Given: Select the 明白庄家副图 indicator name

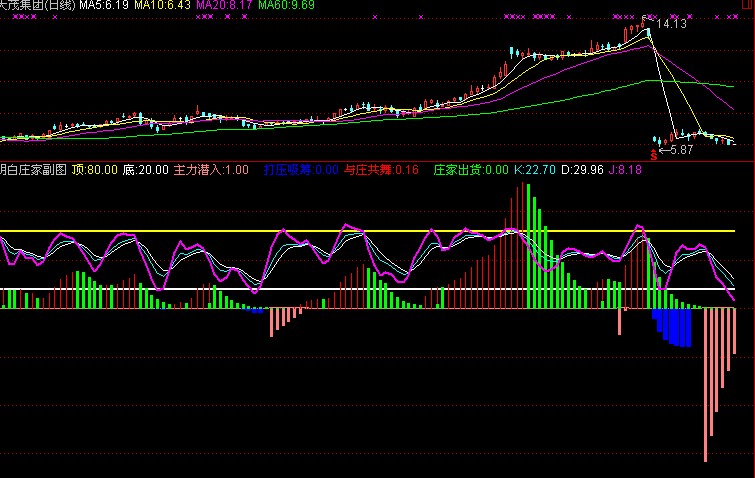Looking at the screenshot, I should (33, 170).
